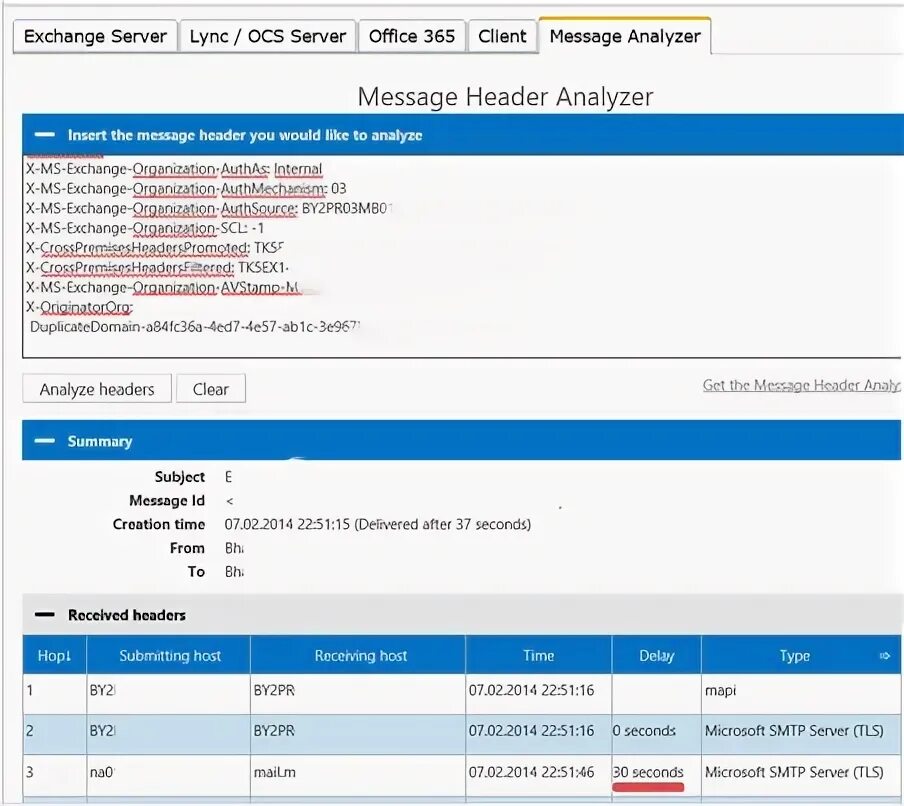
Task: Collapse the Insert the message header section
Action: click(44, 135)
